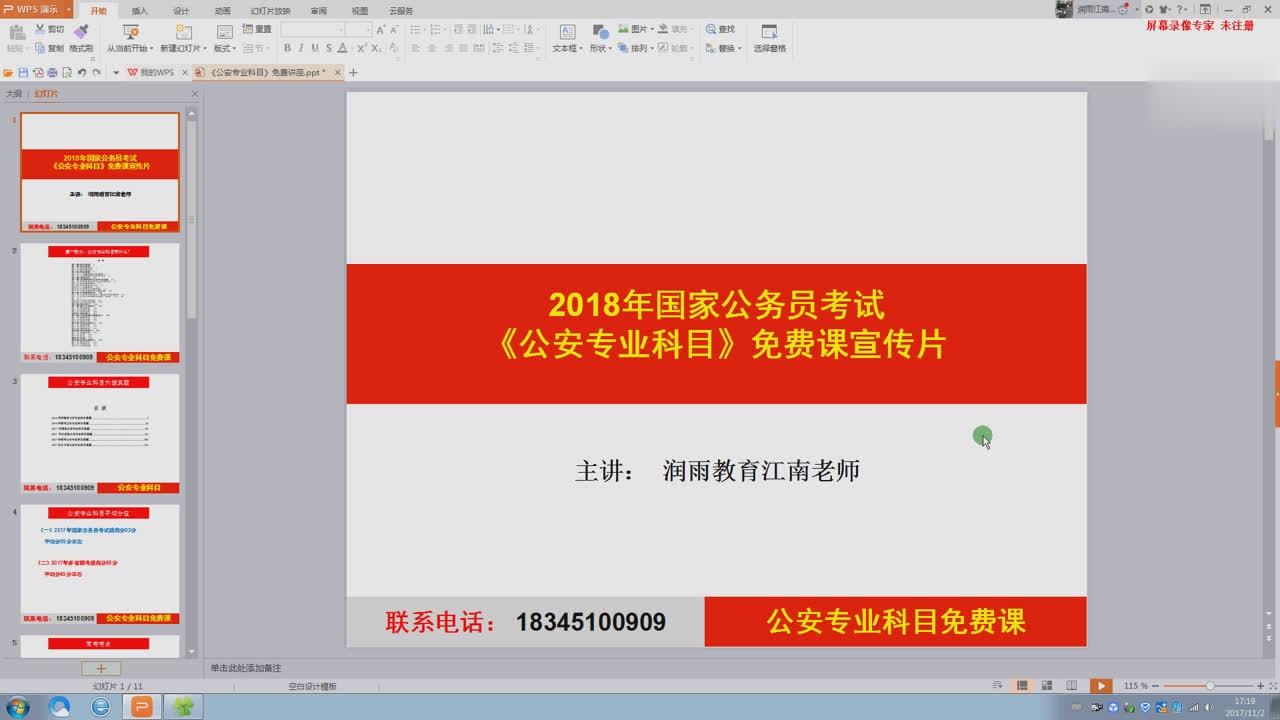Toggle the notes pane button in status bar

(x=998, y=685)
